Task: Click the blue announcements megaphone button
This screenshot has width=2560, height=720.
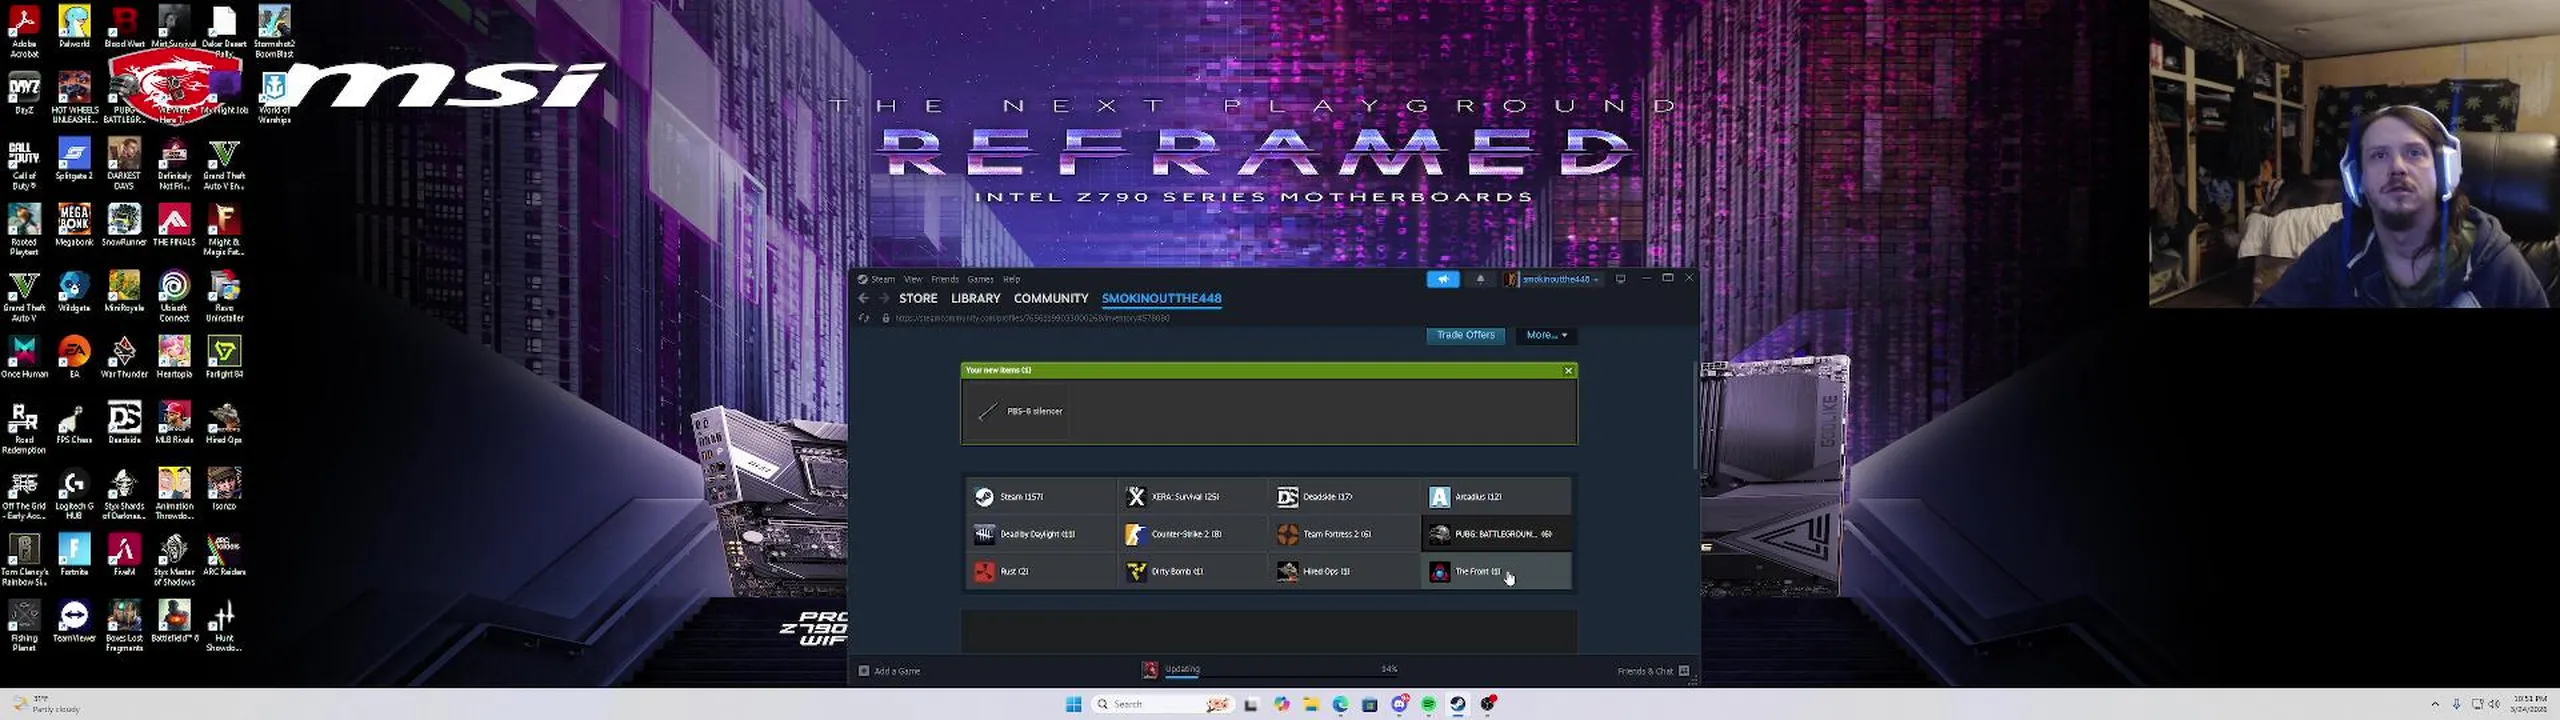Action: coord(1442,279)
